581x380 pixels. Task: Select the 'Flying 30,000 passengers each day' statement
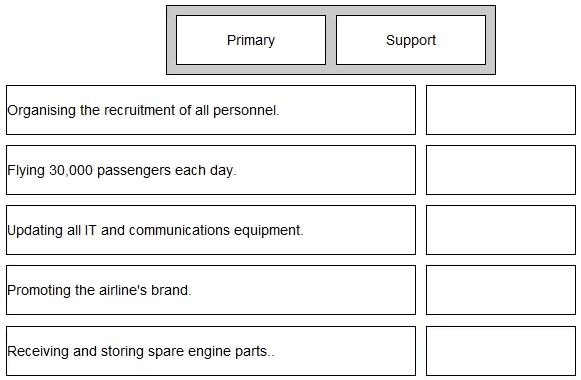(x=211, y=170)
